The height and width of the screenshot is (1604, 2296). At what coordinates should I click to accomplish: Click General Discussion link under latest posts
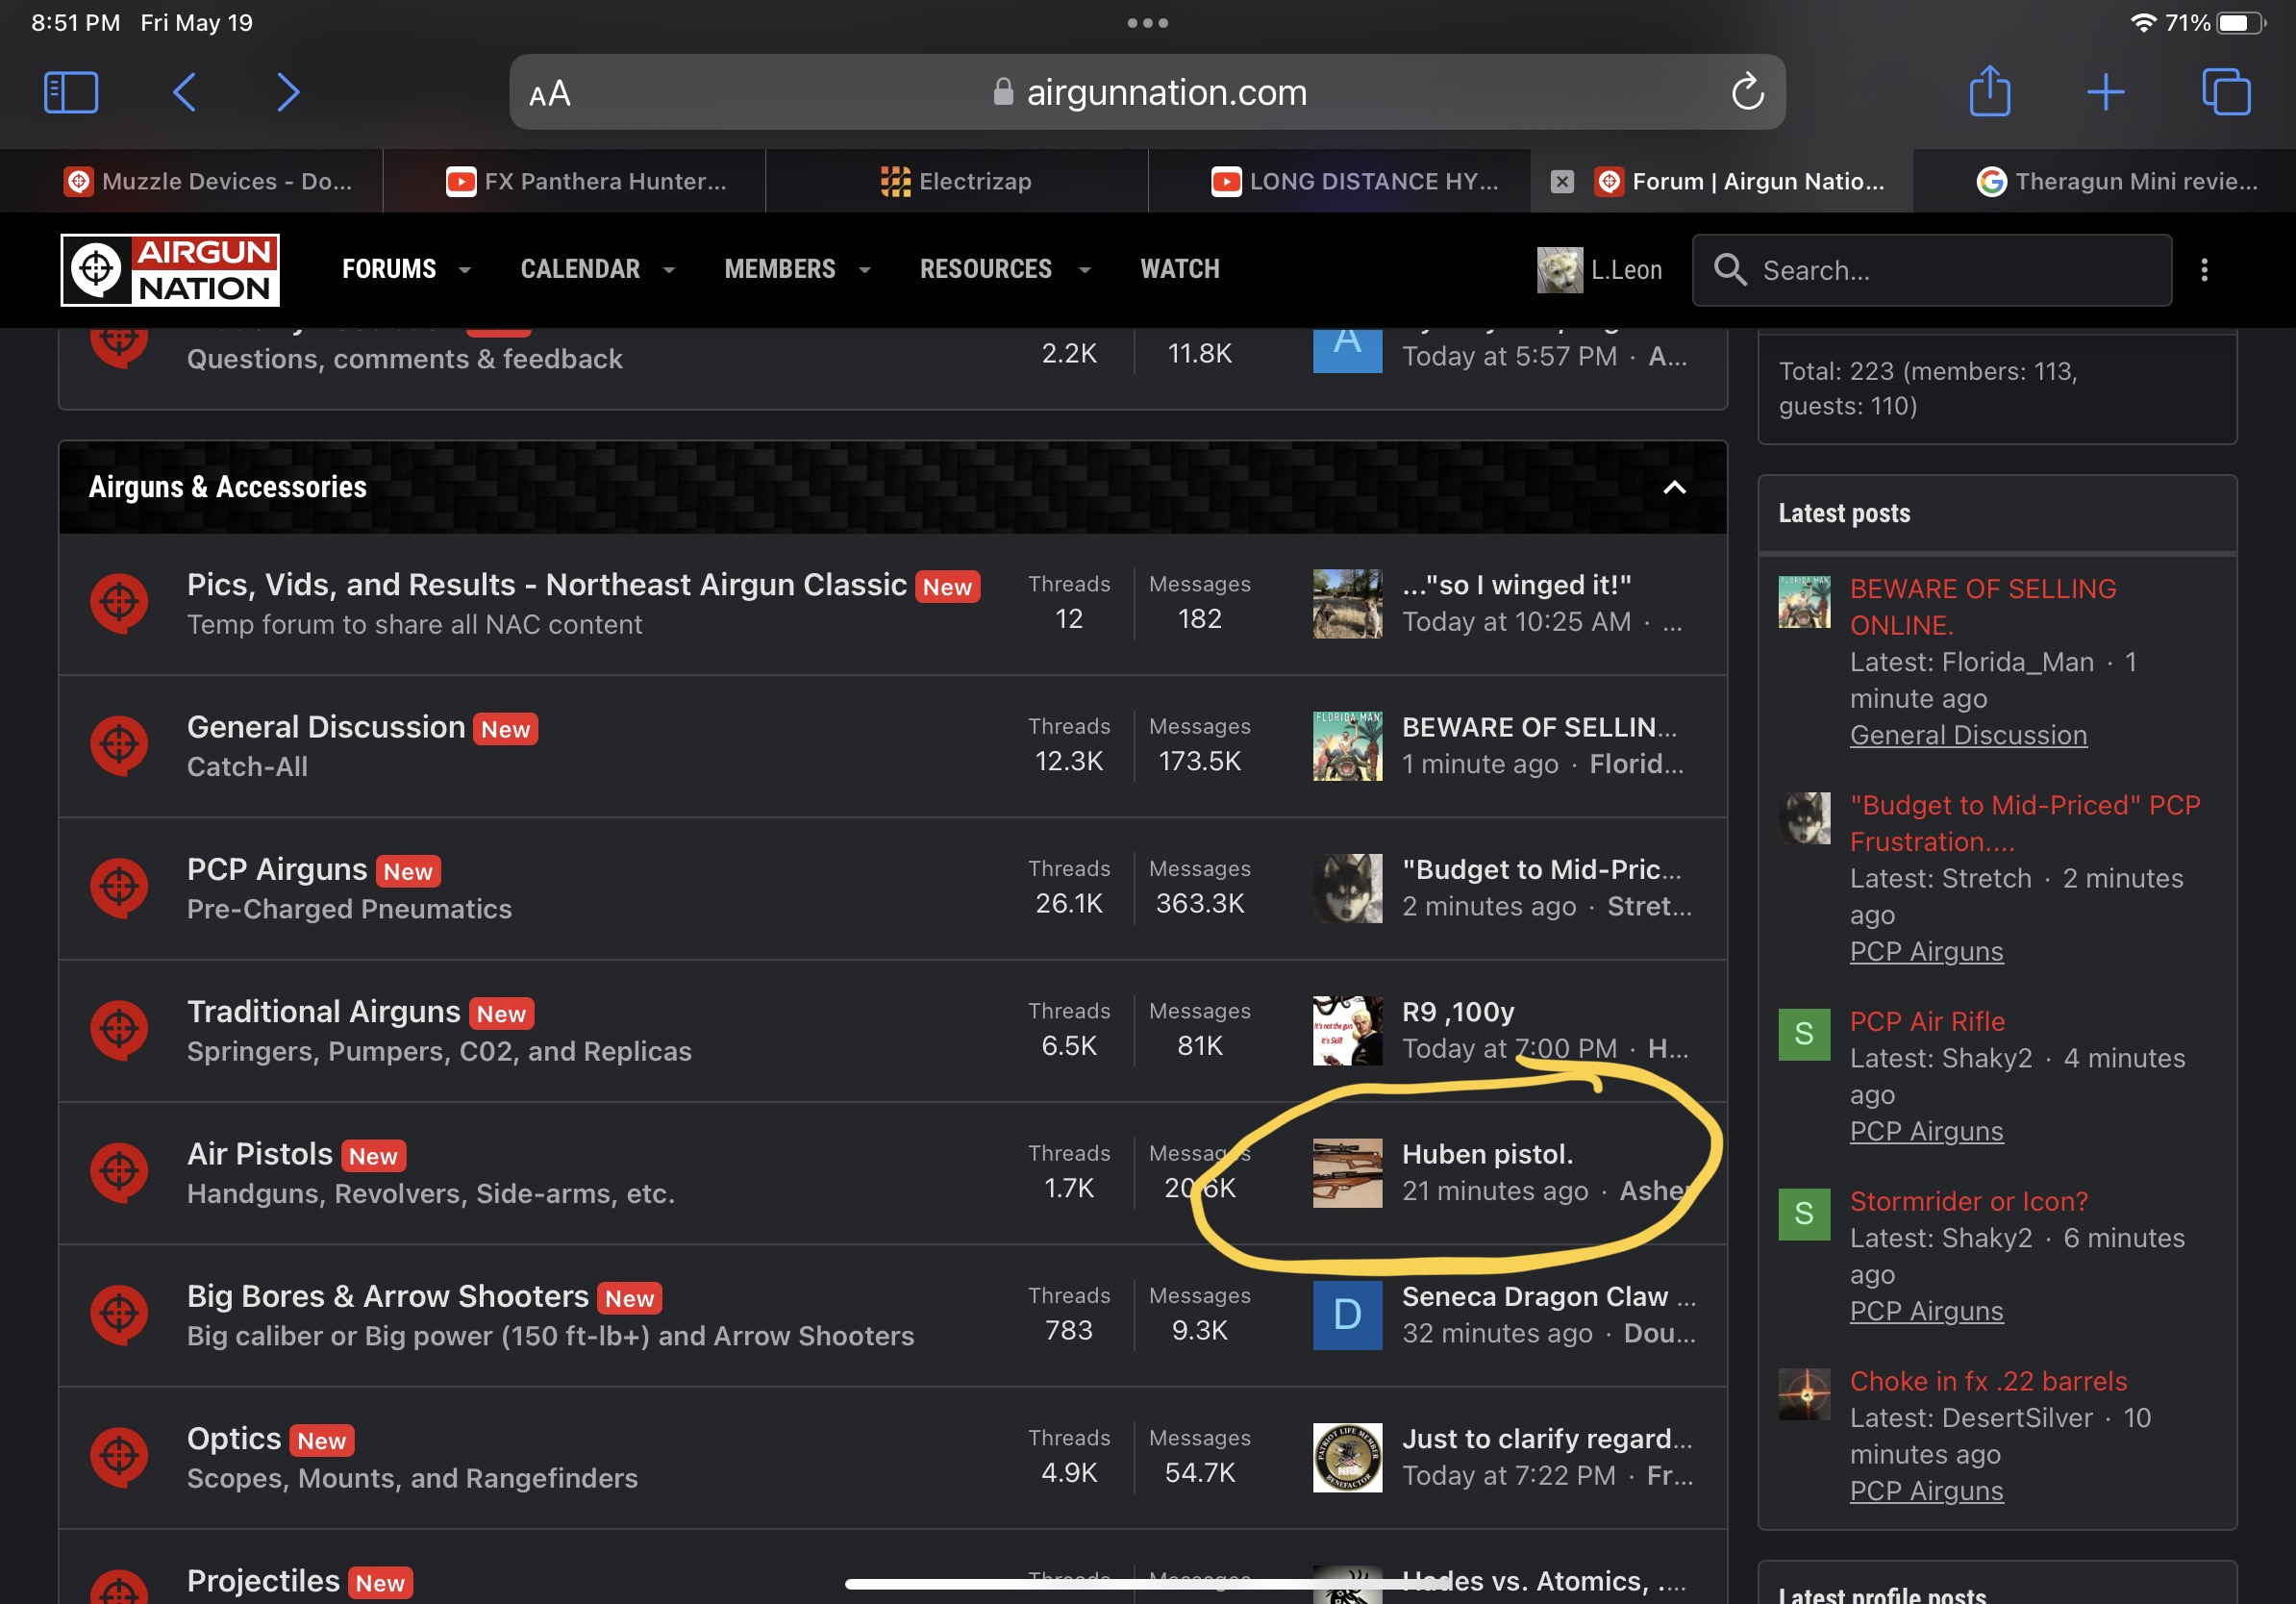click(1968, 735)
